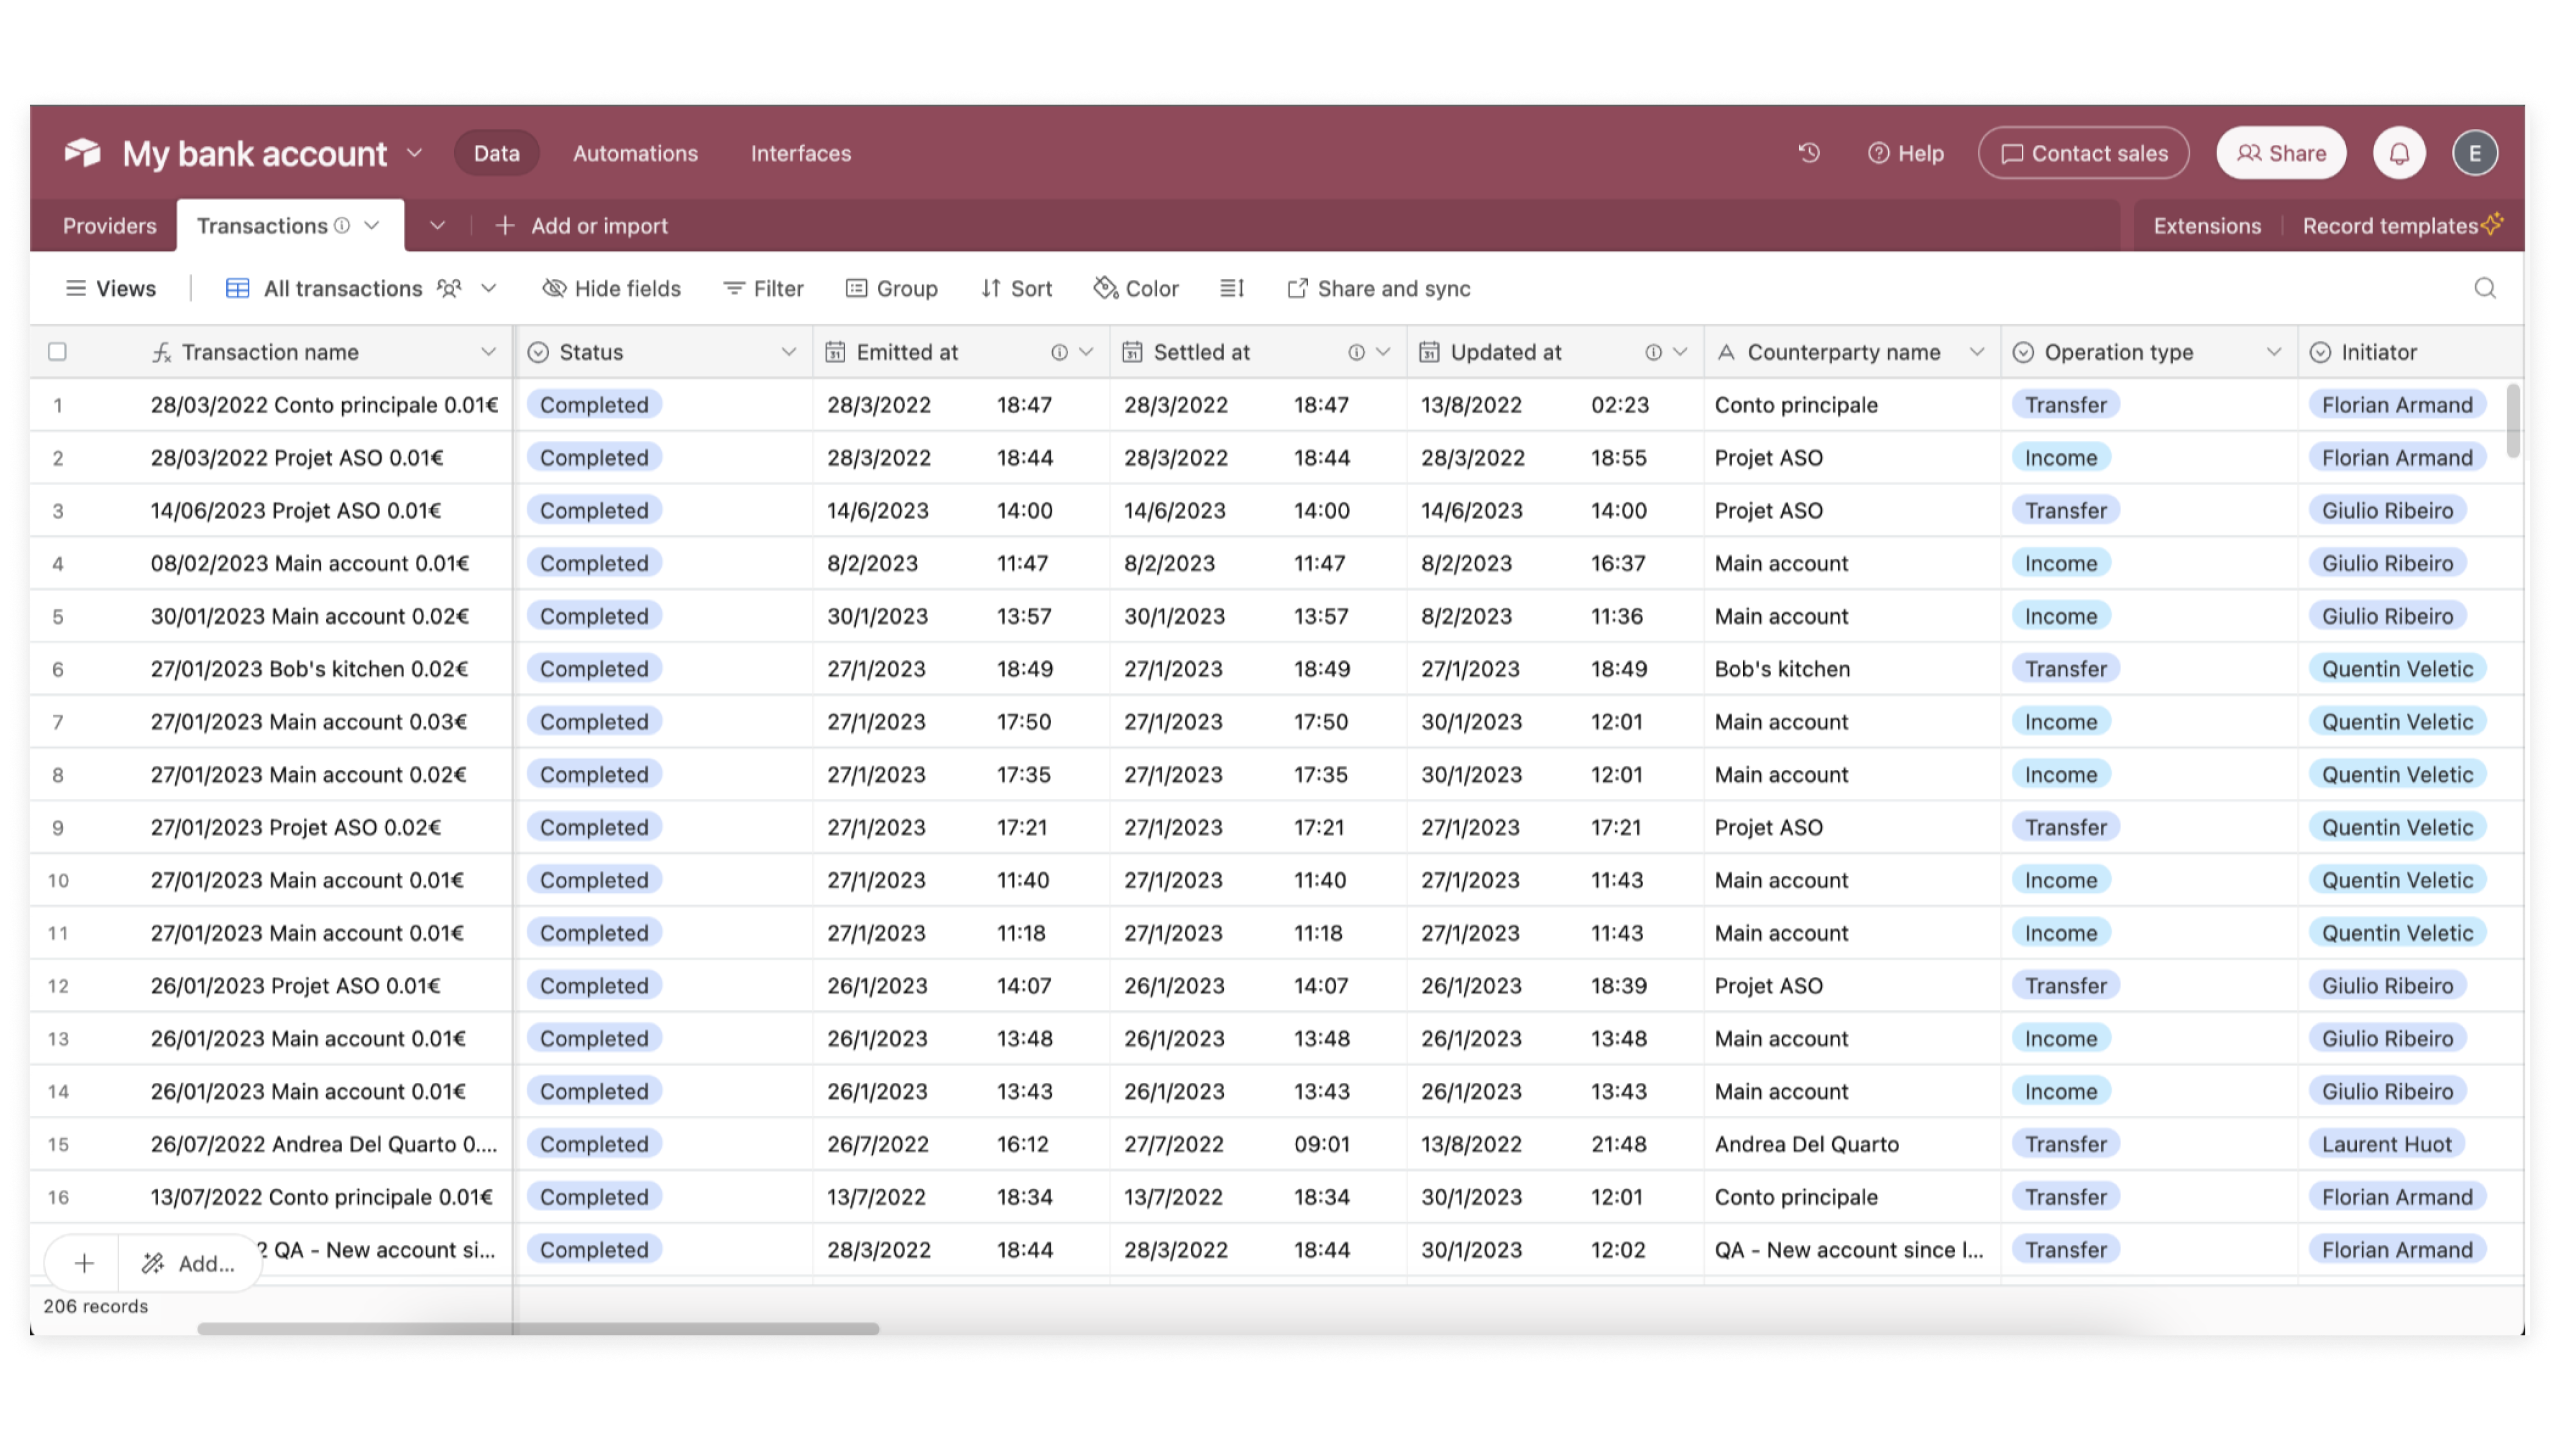Image resolution: width=2560 pixels, height=1440 pixels.
Task: Switch to the Providers tab
Action: (x=111, y=225)
